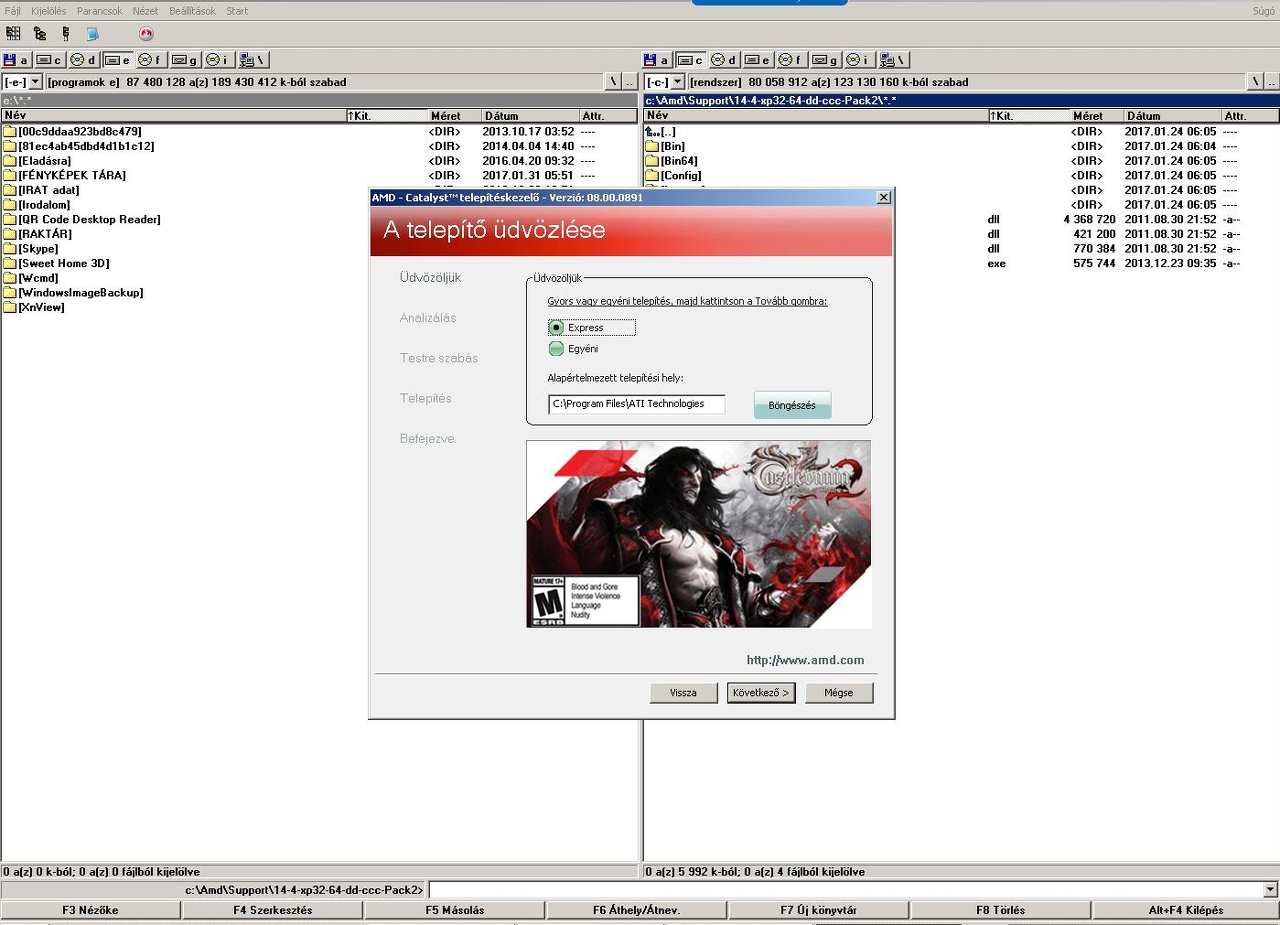
Task: Open network neighborhood in right panel
Action: (x=893, y=60)
